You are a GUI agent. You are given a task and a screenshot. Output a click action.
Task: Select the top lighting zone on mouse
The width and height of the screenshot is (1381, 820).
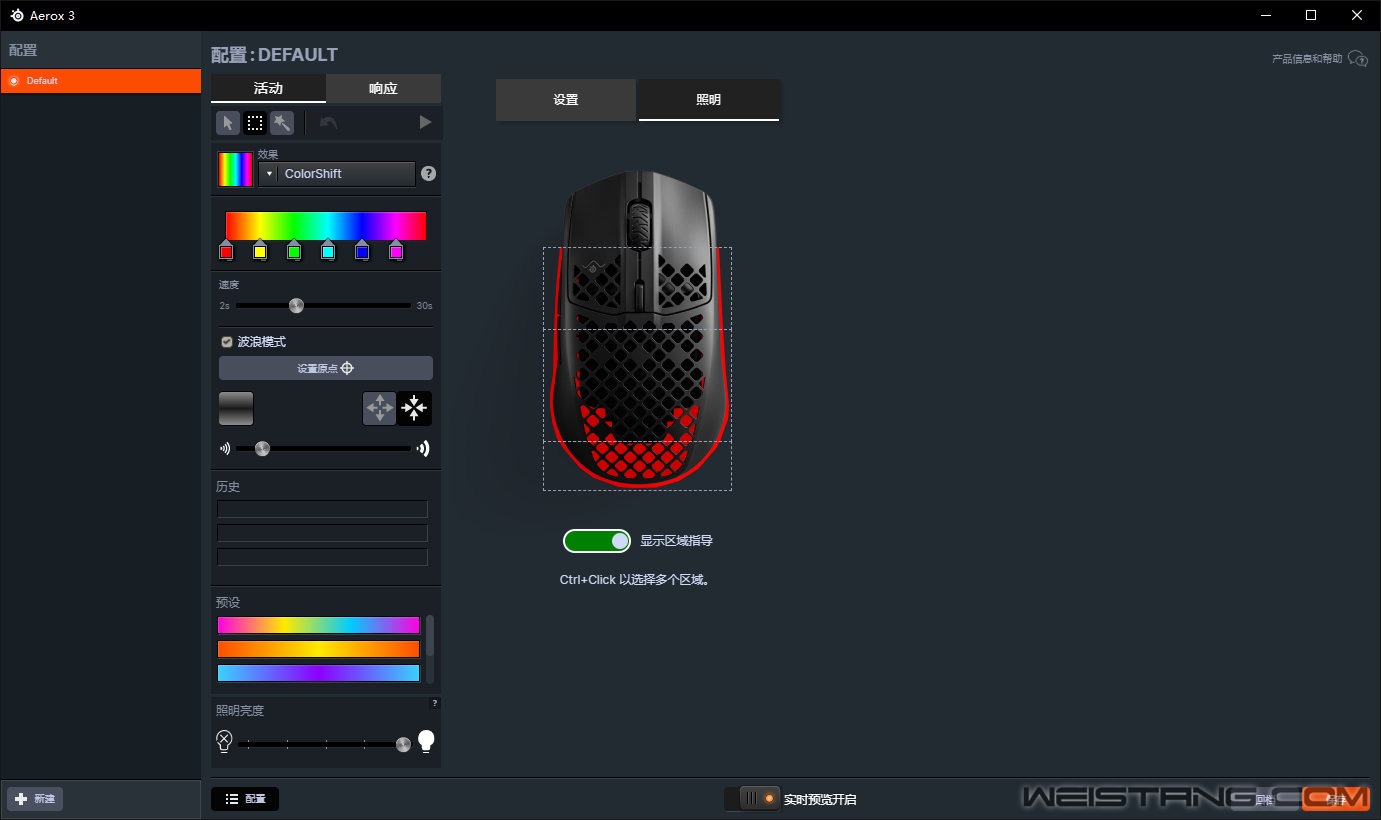tap(637, 289)
